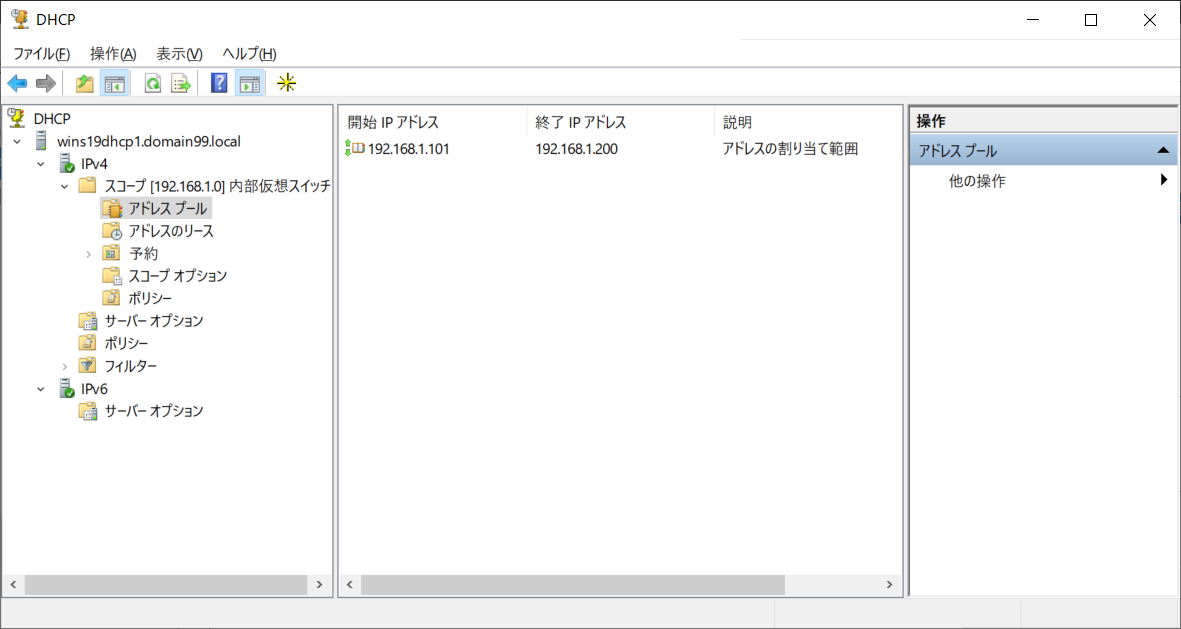
Task: Expand the 予約 tree node
Action: 88,255
